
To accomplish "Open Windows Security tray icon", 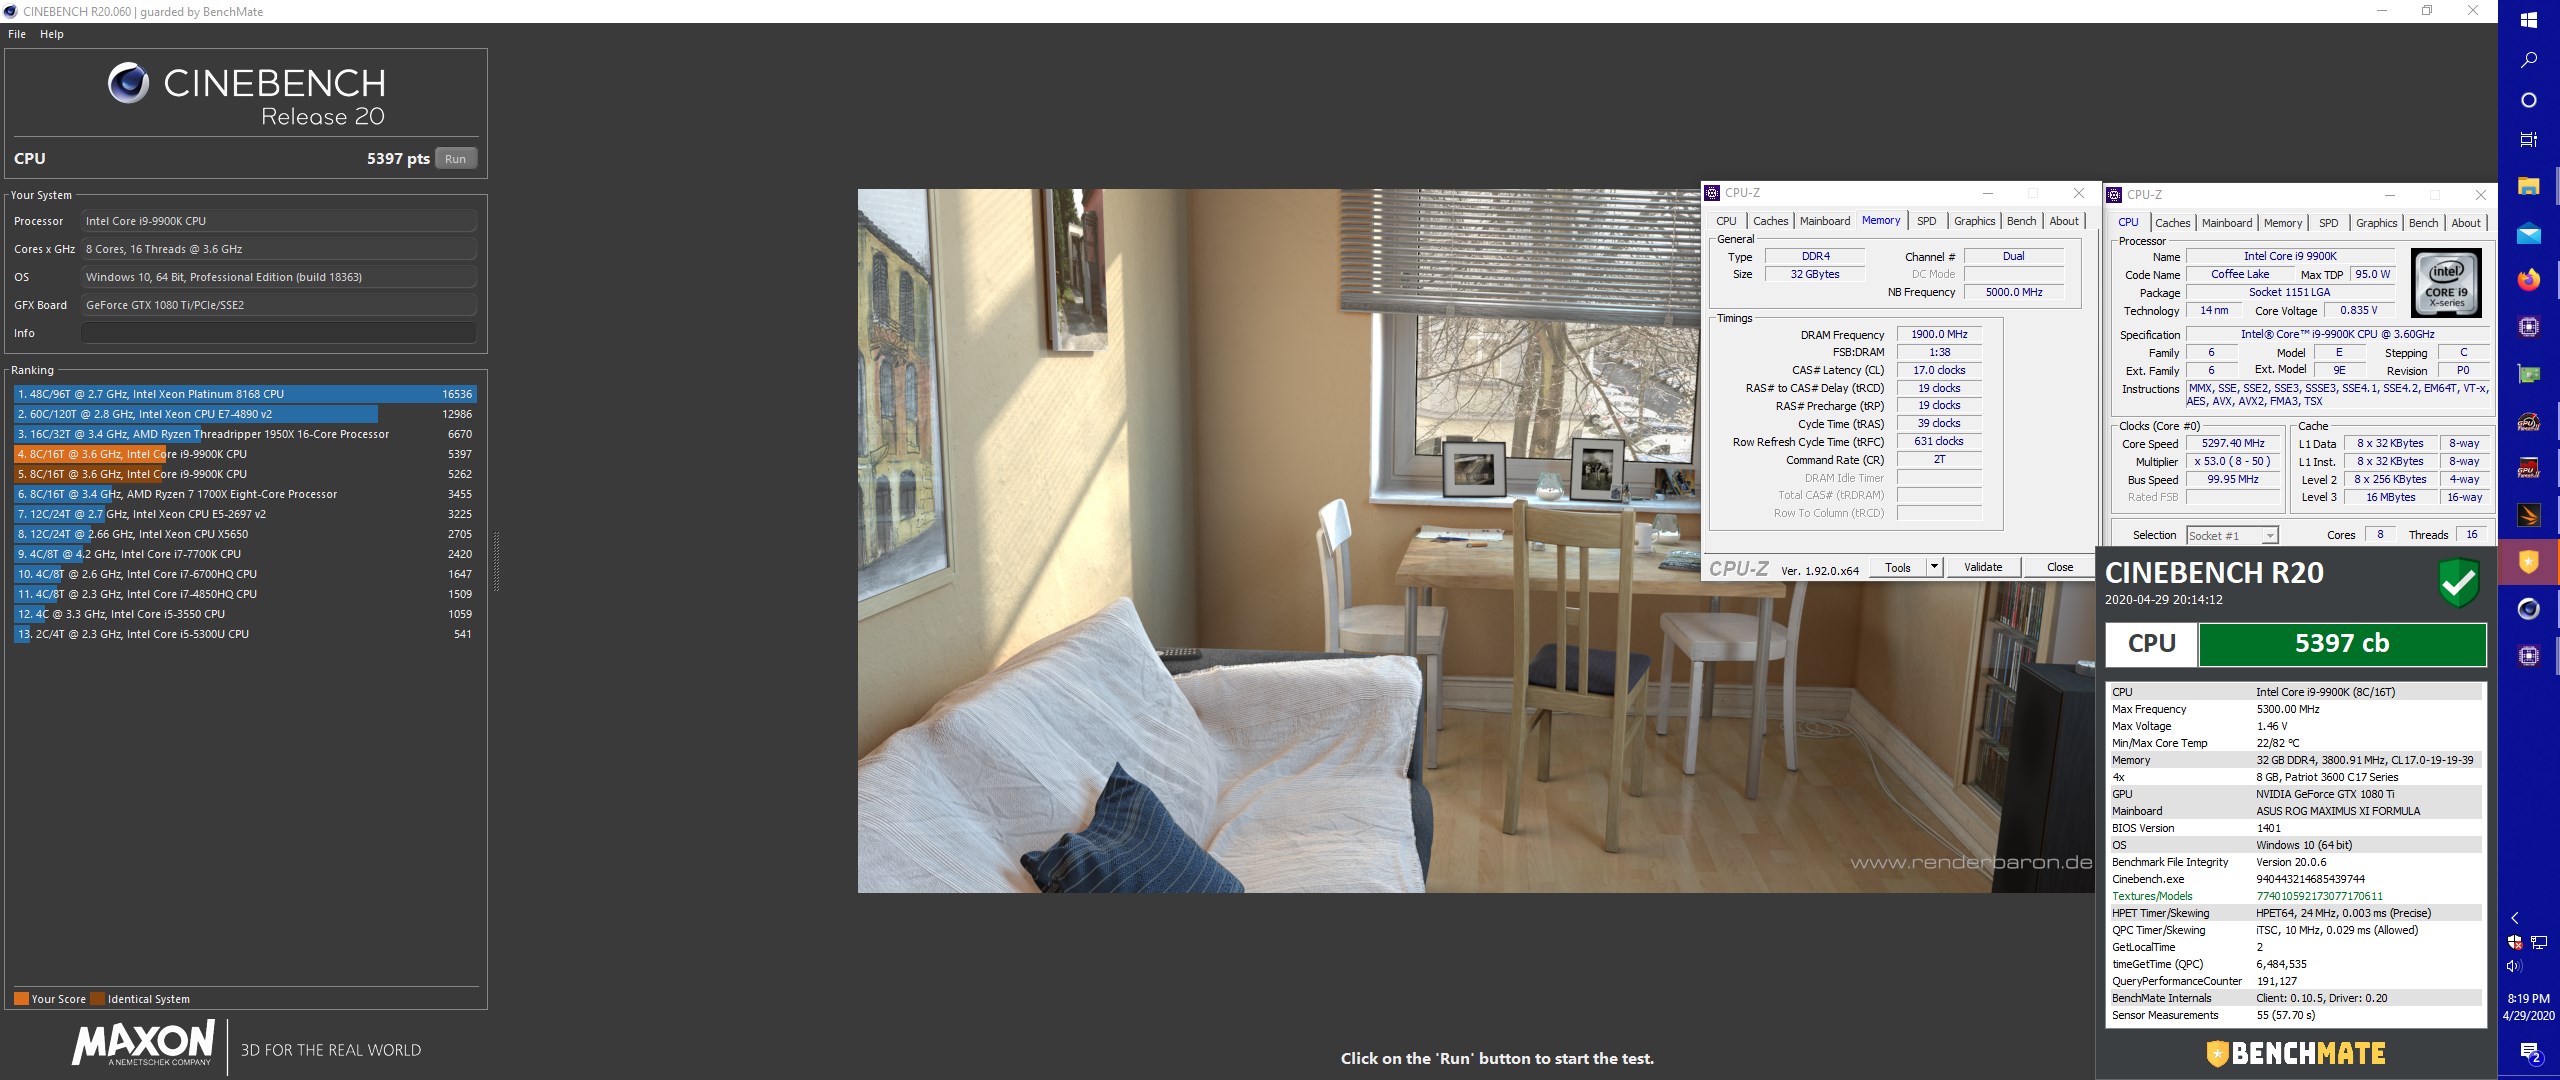I will (x=2515, y=942).
